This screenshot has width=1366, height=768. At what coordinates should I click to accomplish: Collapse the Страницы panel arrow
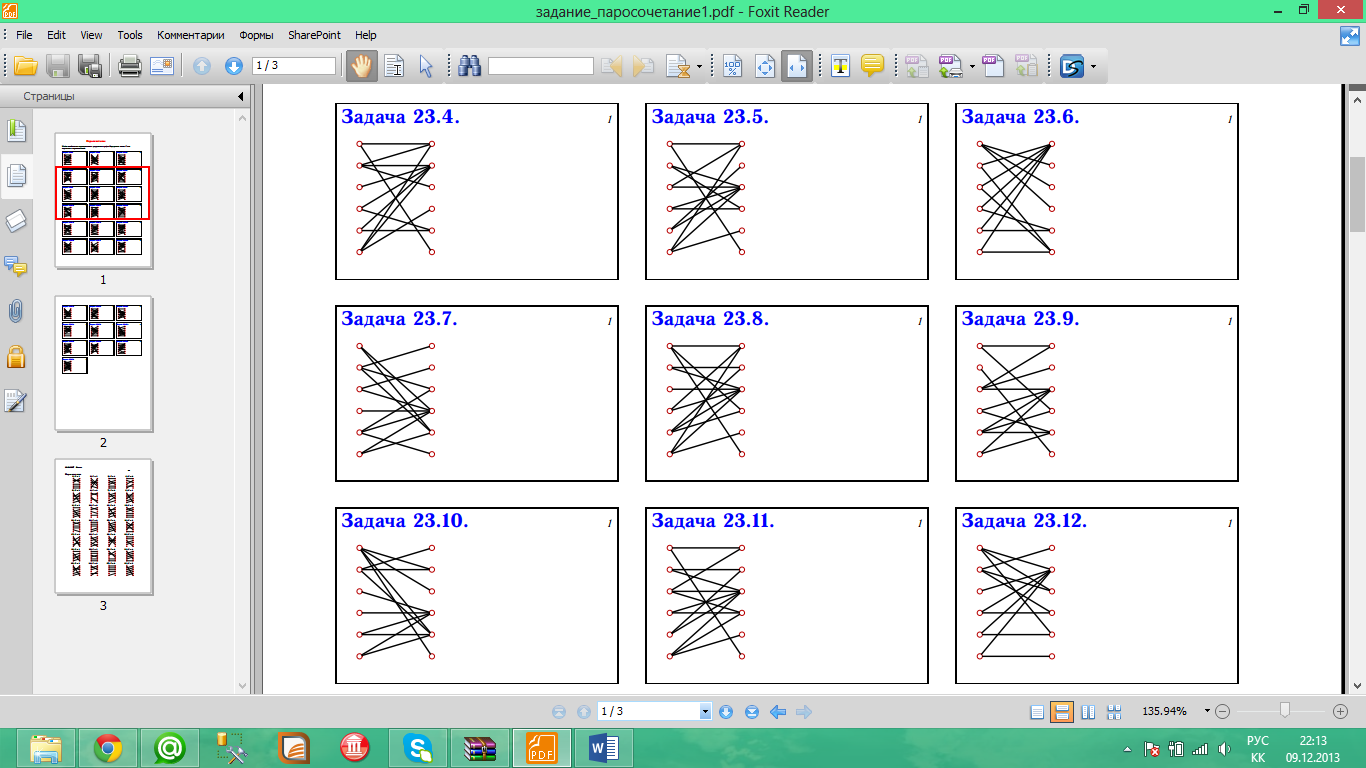tap(241, 97)
